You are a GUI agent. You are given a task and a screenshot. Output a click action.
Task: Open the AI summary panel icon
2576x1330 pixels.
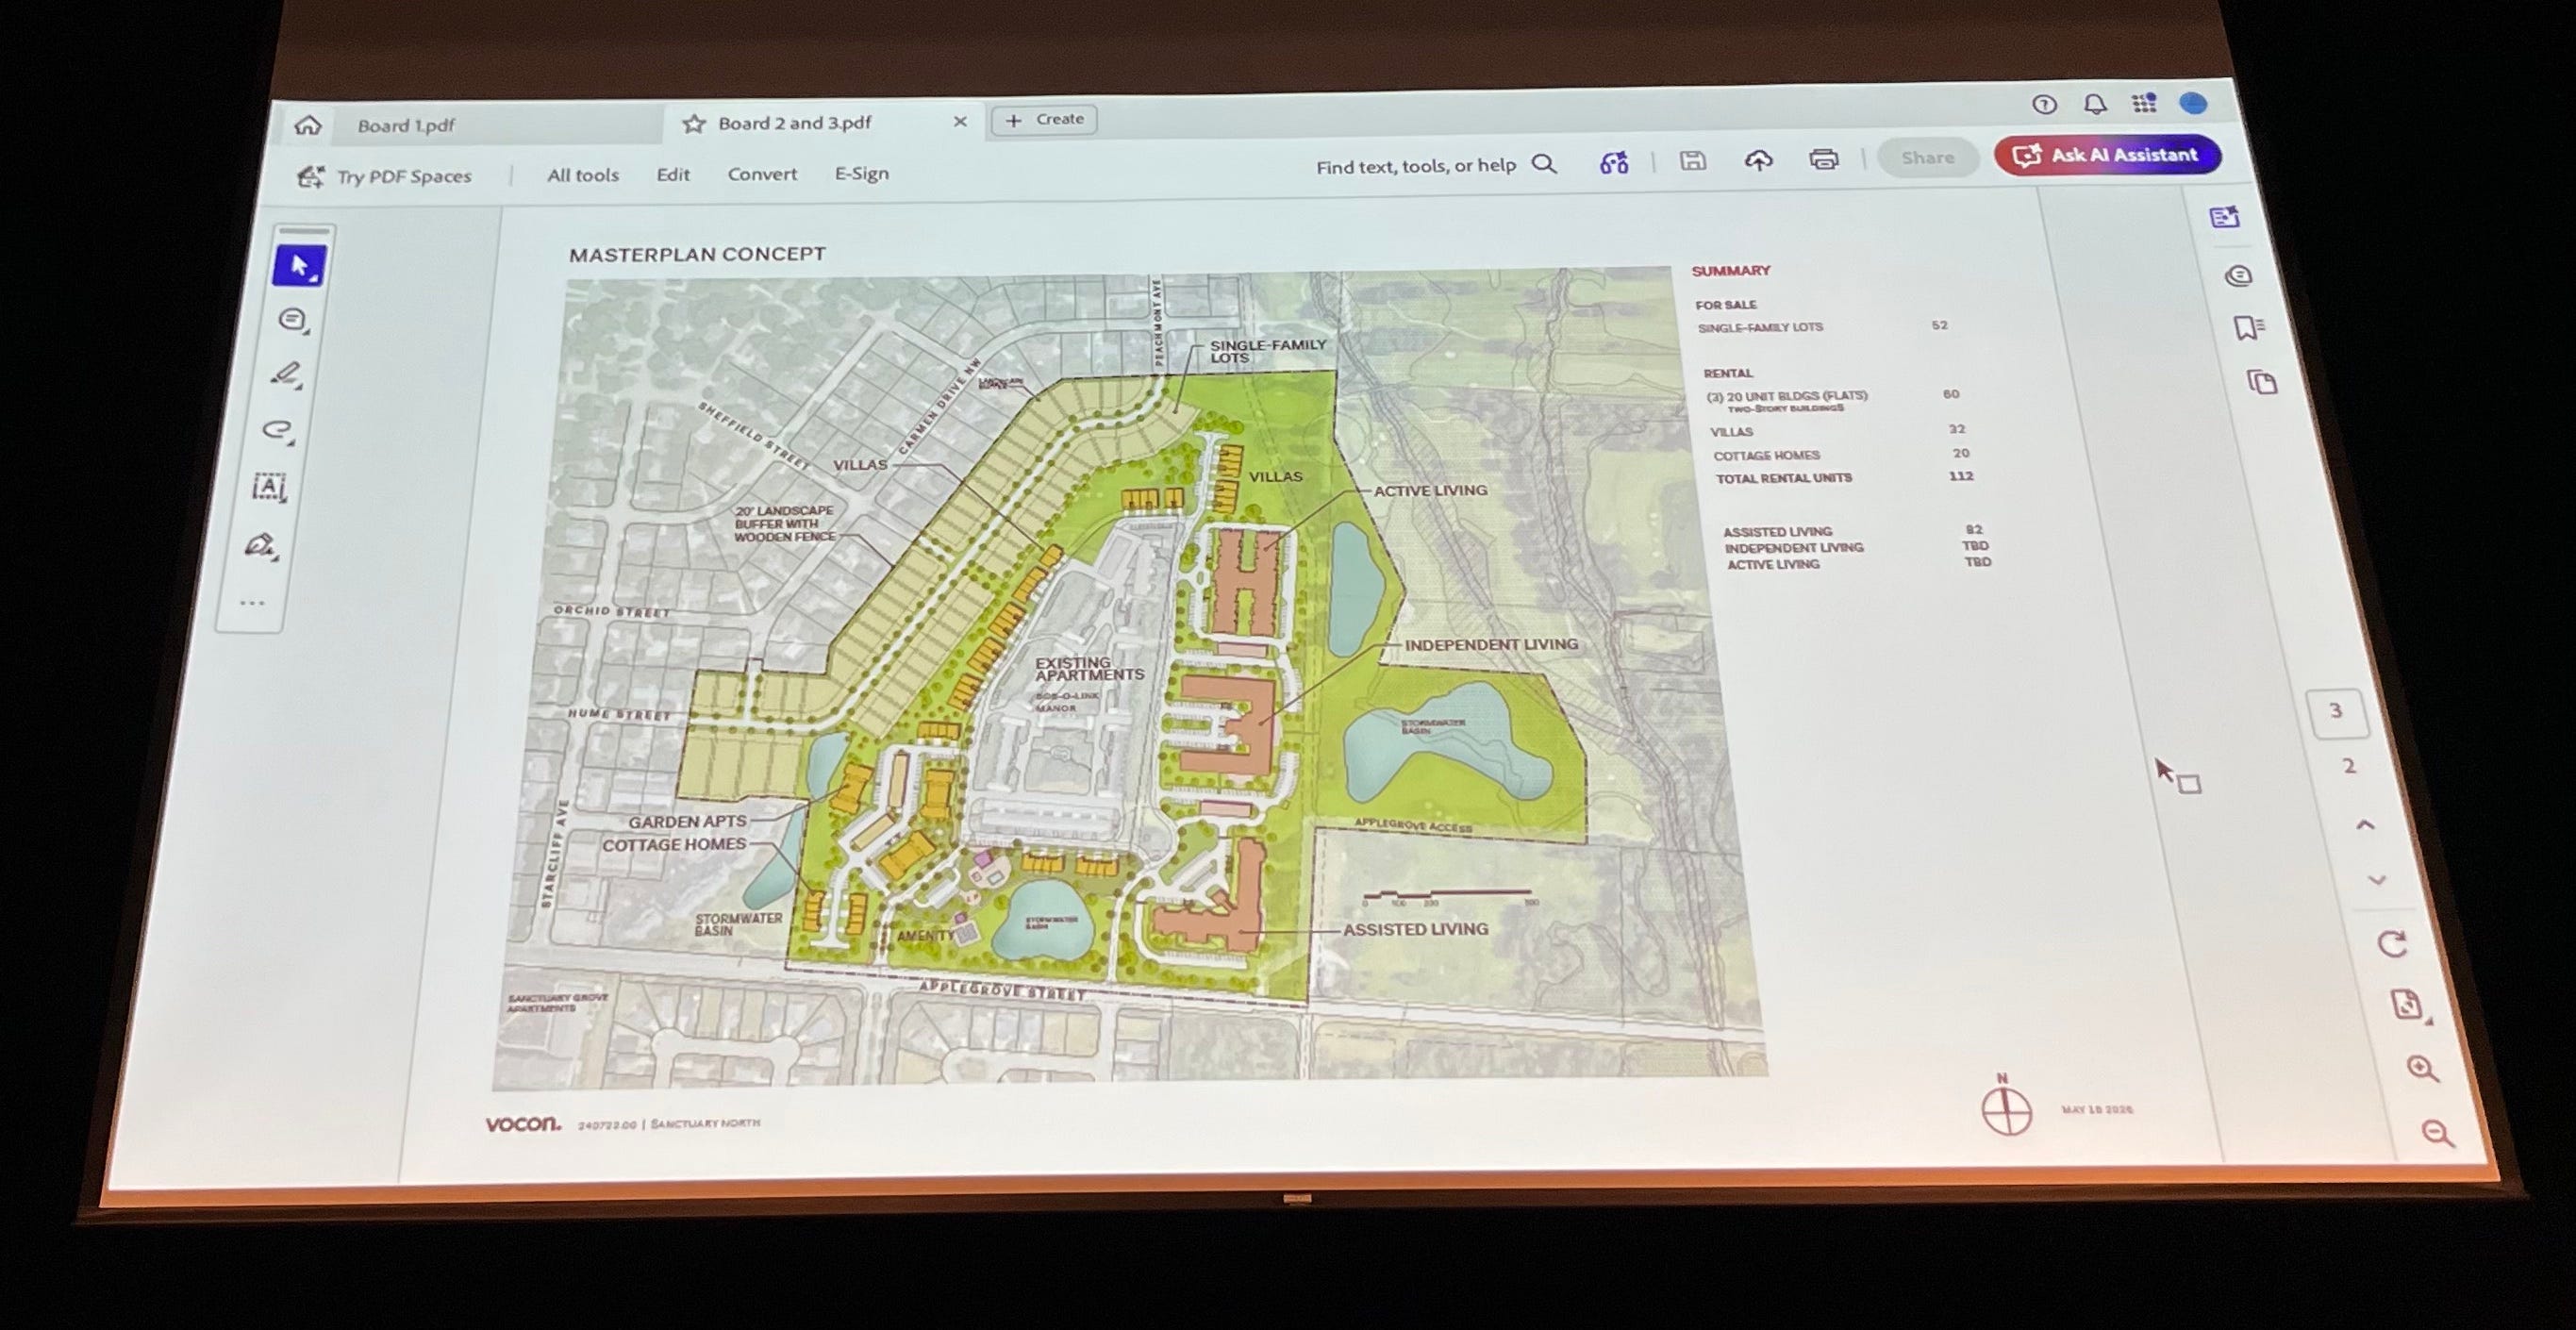pos(2225,217)
